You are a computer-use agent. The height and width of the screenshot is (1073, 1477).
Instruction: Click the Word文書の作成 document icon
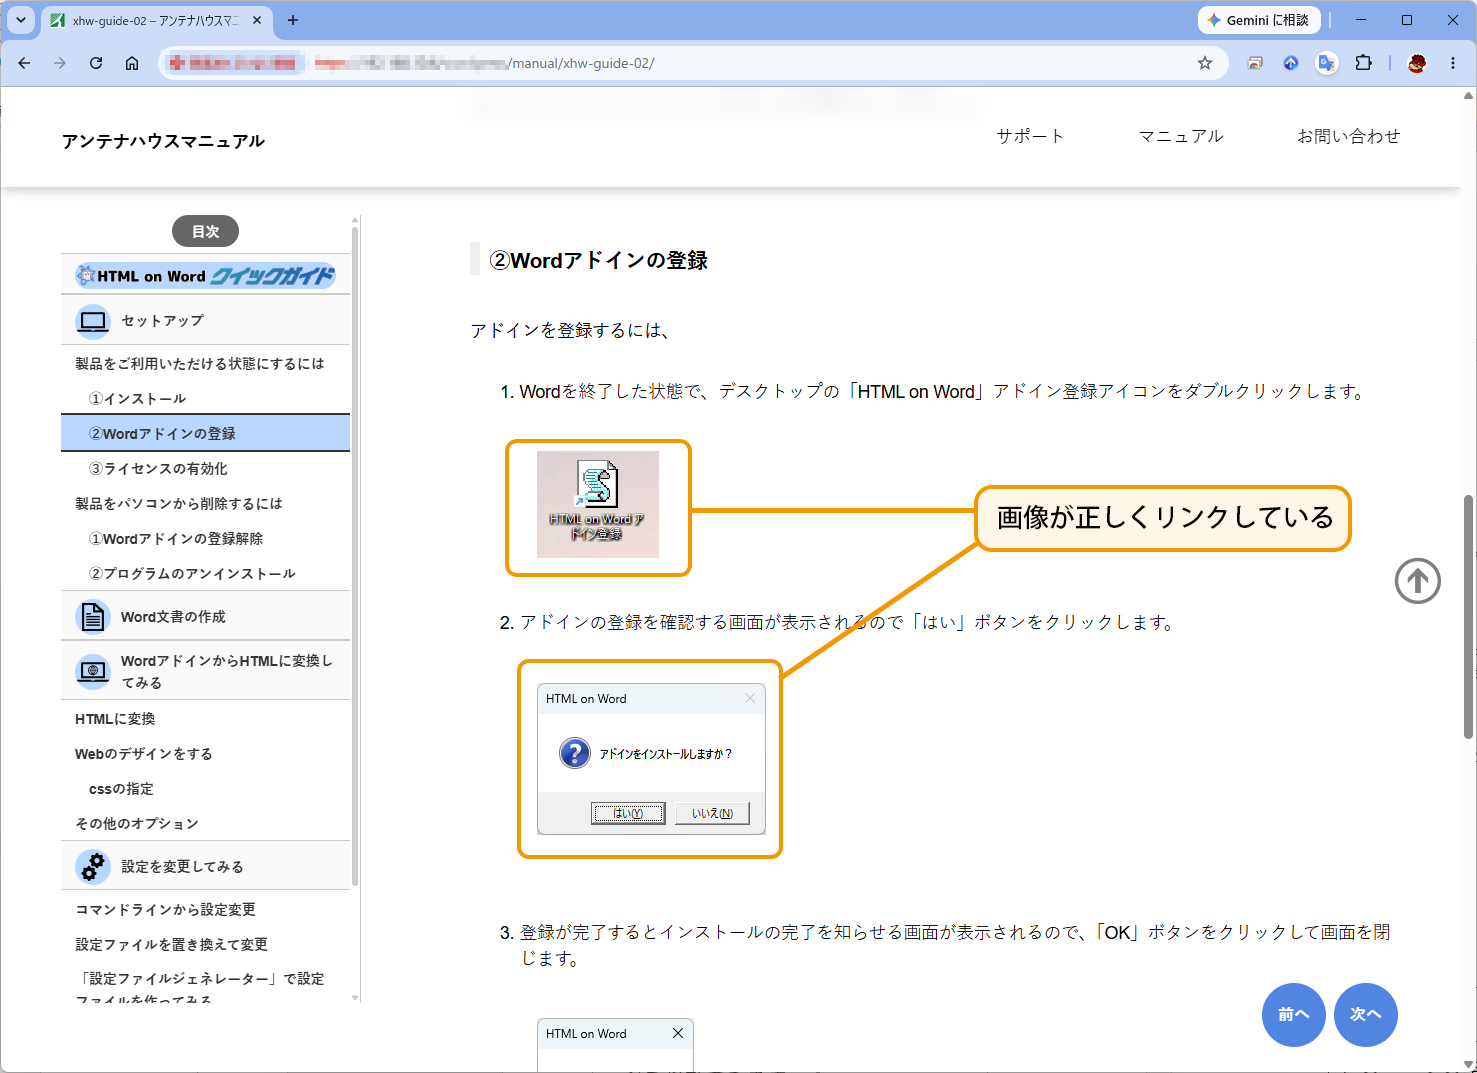pyautogui.click(x=93, y=616)
